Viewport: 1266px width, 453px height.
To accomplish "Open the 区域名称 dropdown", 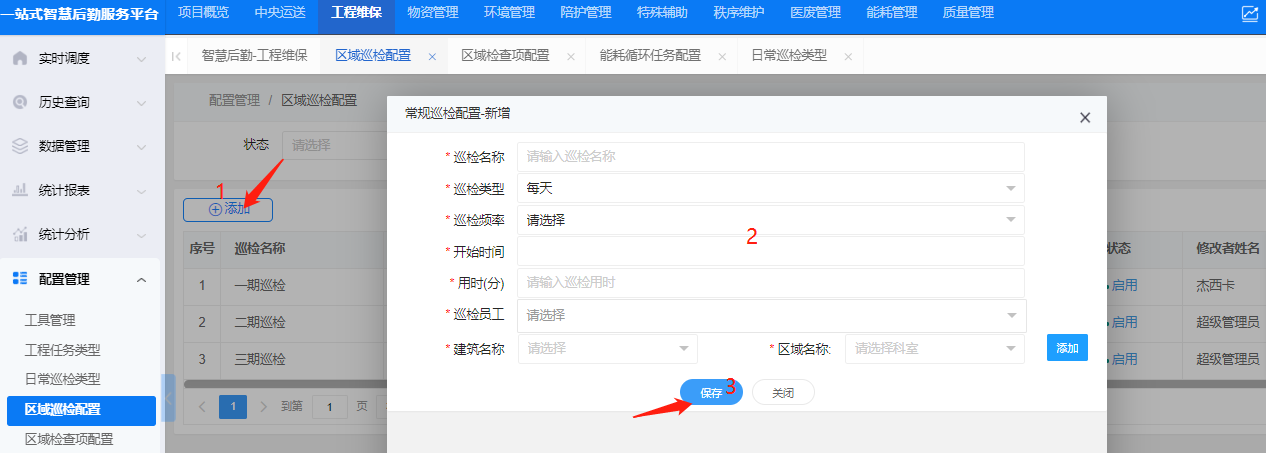I will coord(935,348).
